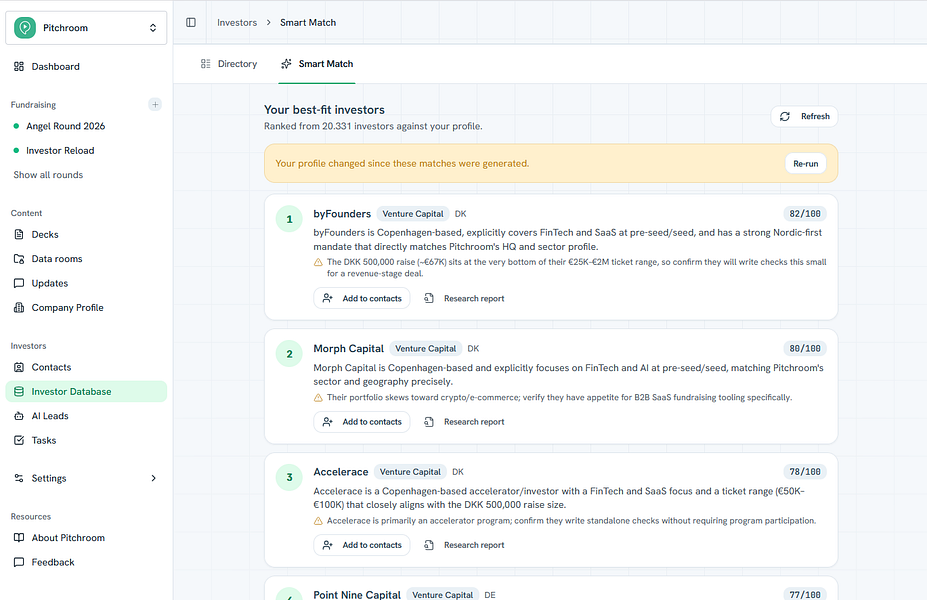Expand the Settings submenu
This screenshot has height=600, width=927.
coord(86,478)
